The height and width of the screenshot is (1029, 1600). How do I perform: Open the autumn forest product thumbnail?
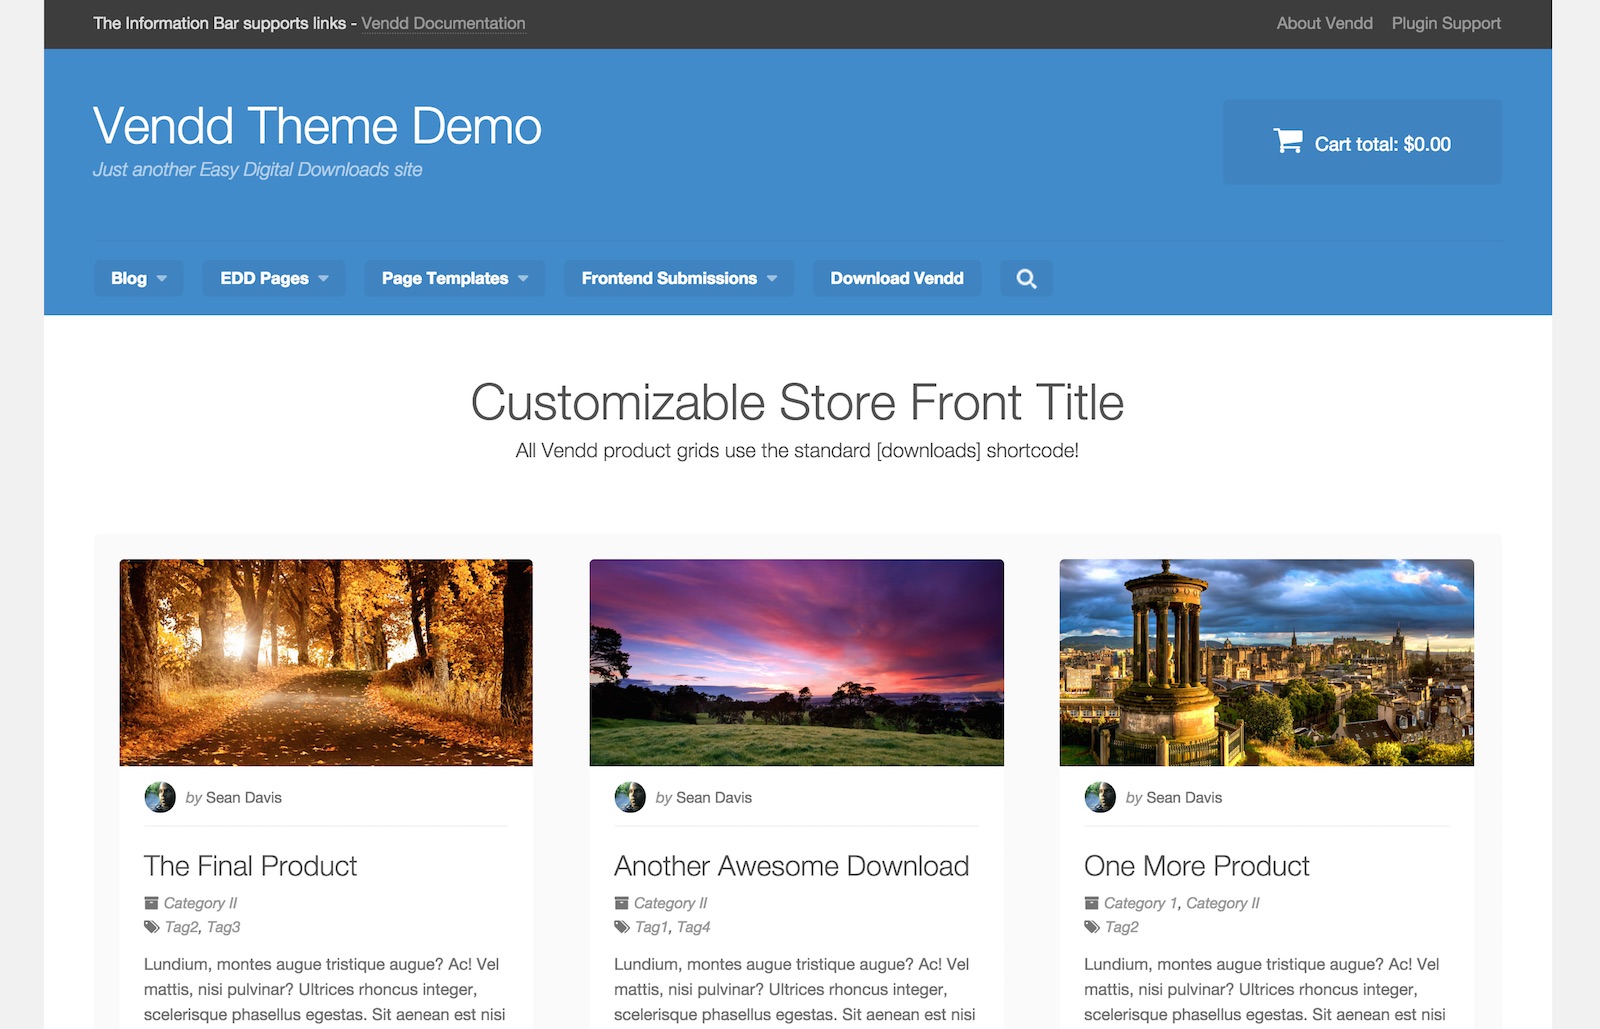(x=326, y=662)
